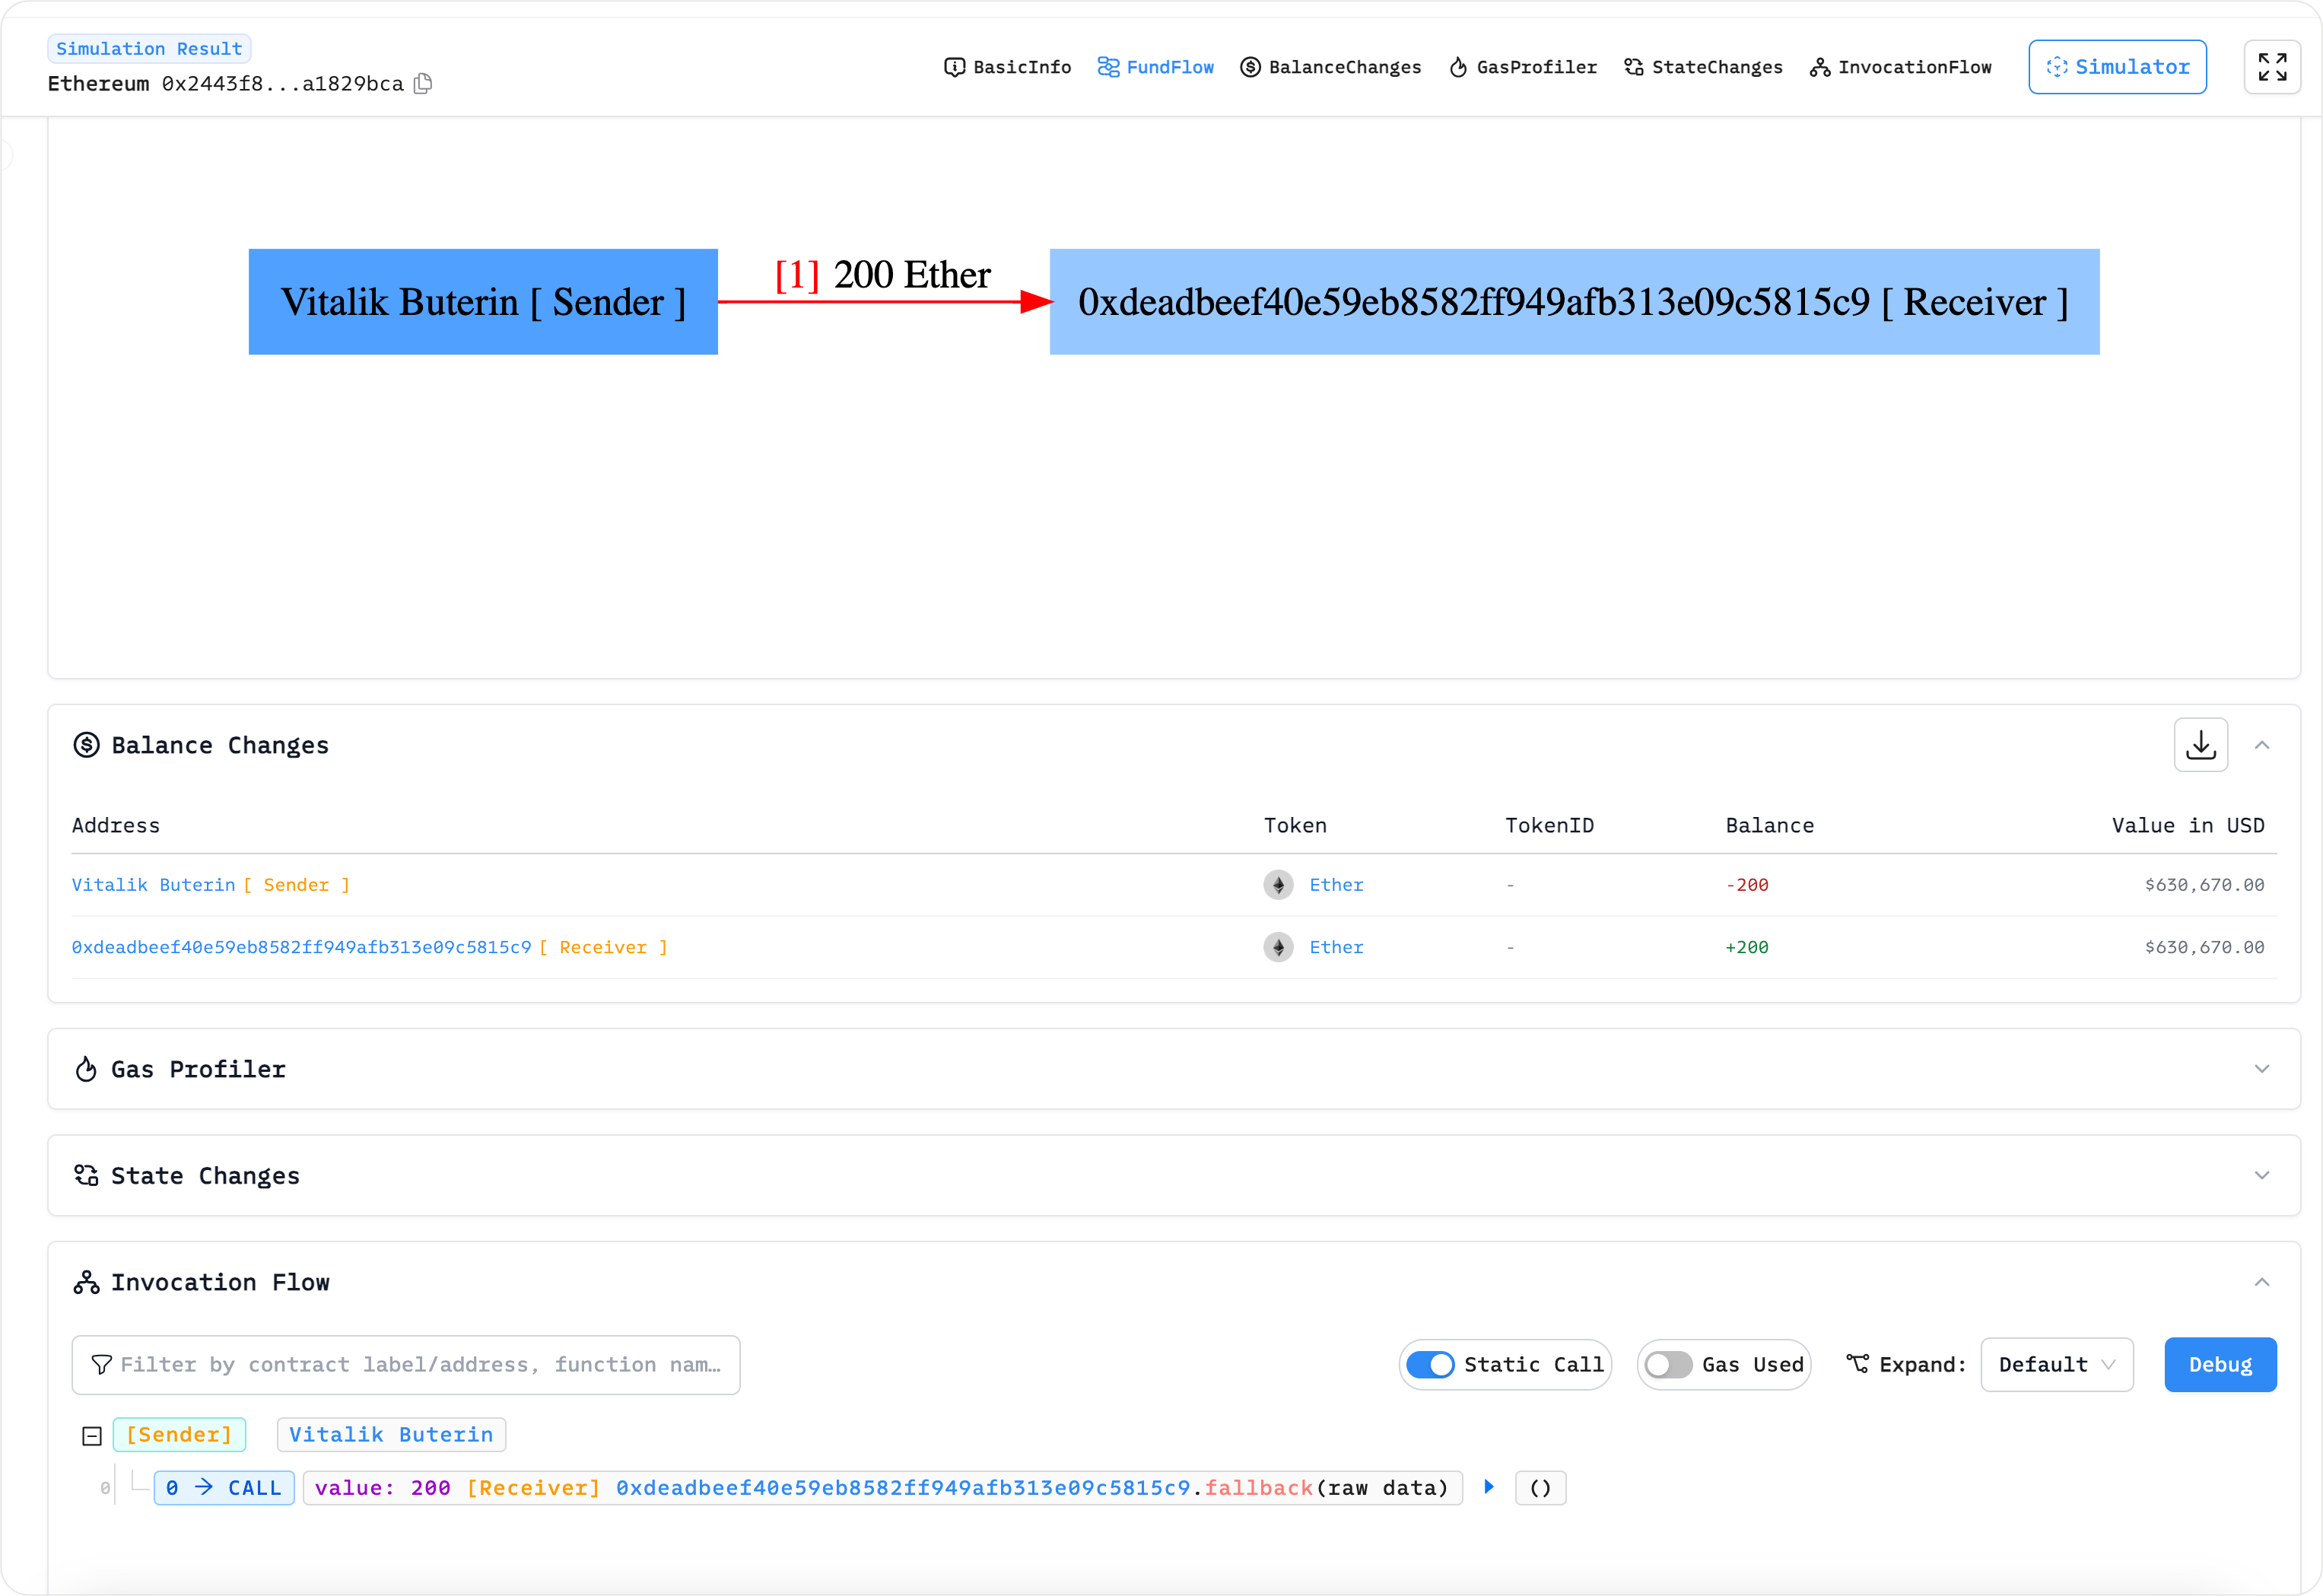This screenshot has height=1596, width=2323.
Task: Switch to the BalanceChanges tab
Action: tap(1330, 67)
